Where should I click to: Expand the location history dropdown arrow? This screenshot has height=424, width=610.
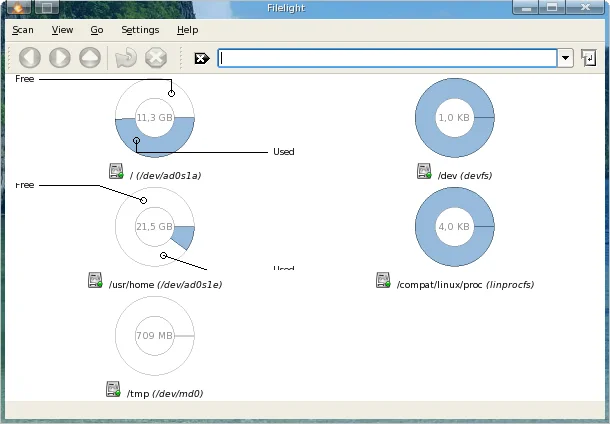point(566,58)
